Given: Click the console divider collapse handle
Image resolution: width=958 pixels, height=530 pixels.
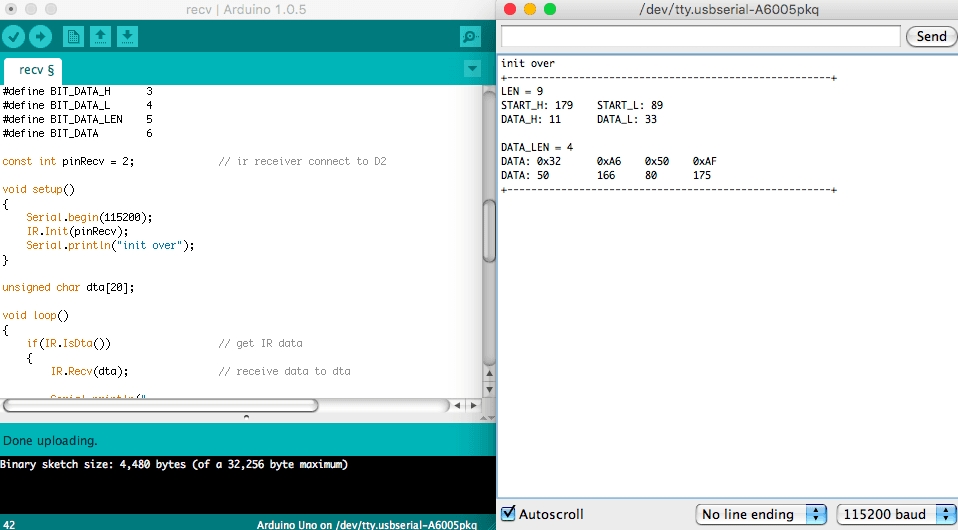Looking at the screenshot, I should click(x=247, y=416).
